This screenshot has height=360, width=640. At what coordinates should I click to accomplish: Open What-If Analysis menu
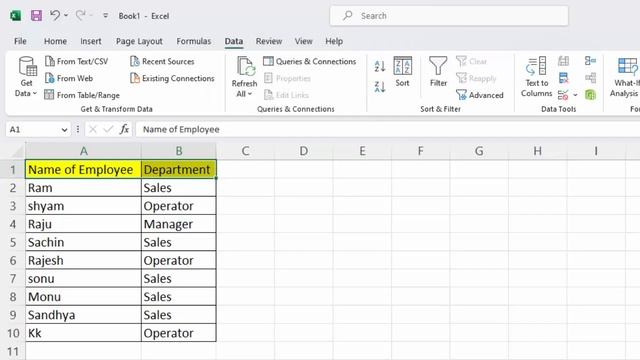click(x=625, y=78)
